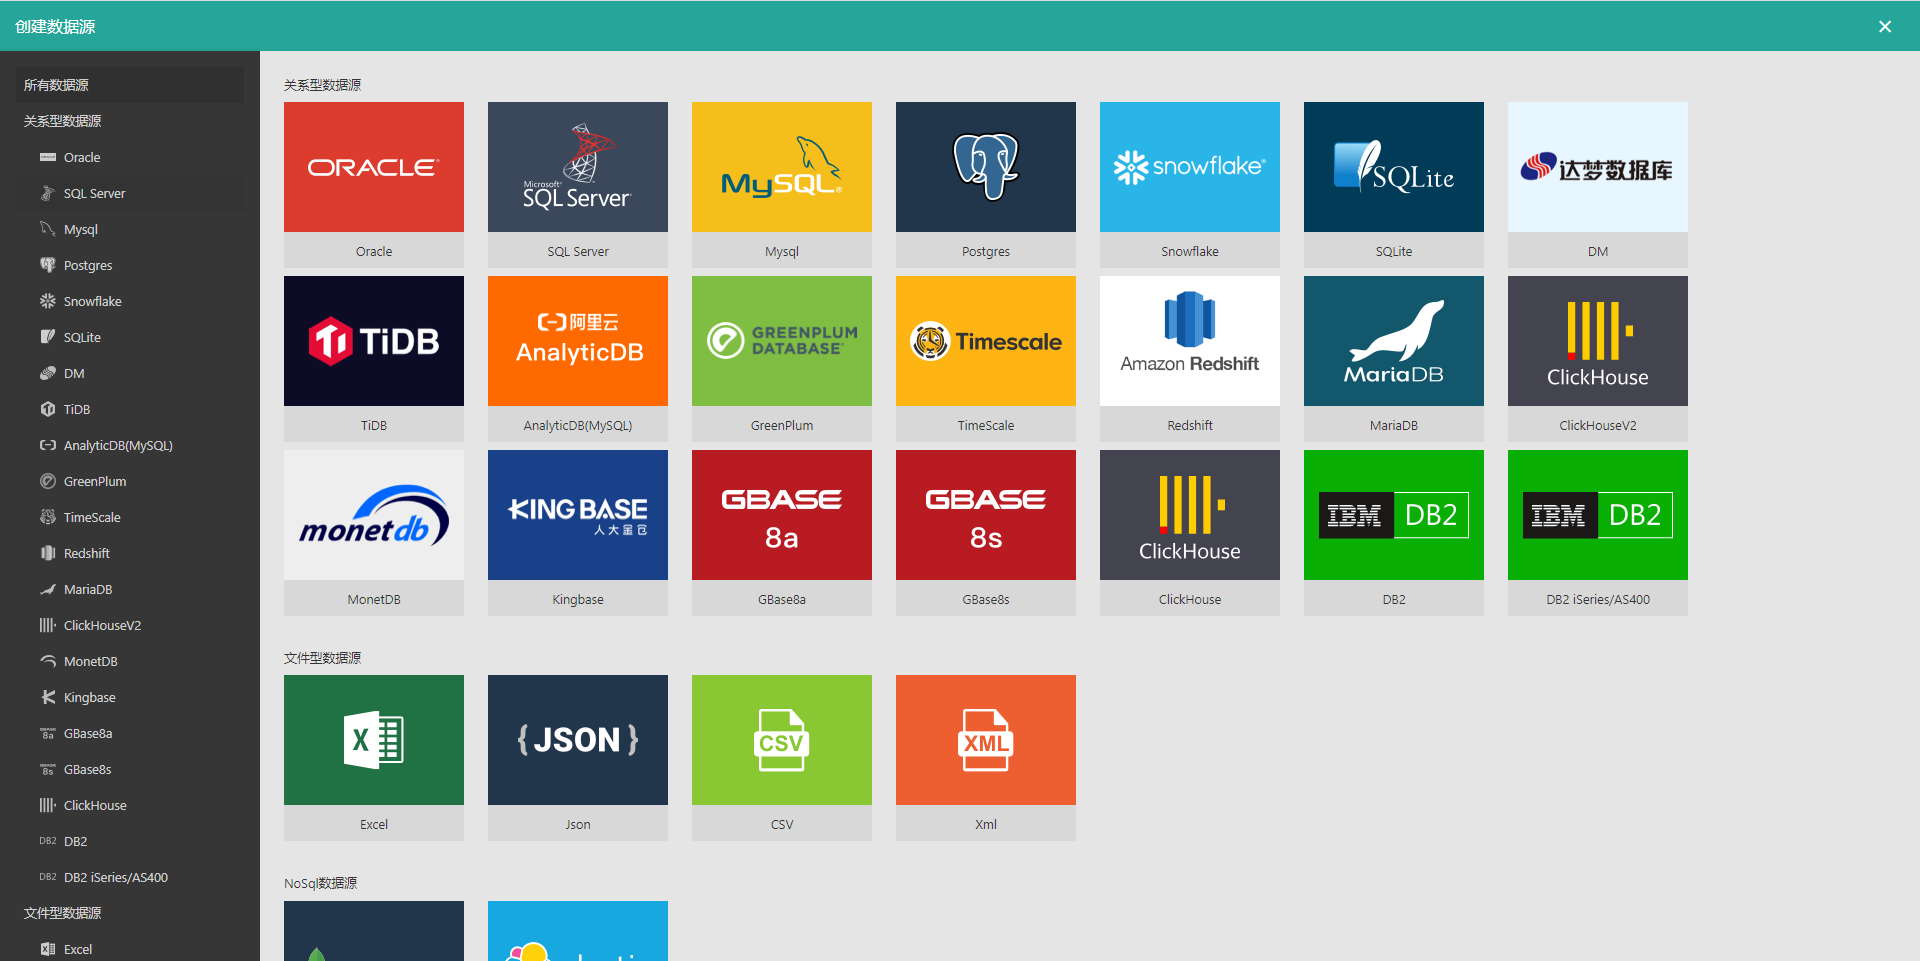Select AnalyticDB(MySQL) in the sidebar
1920x961 pixels.
[x=130, y=445]
